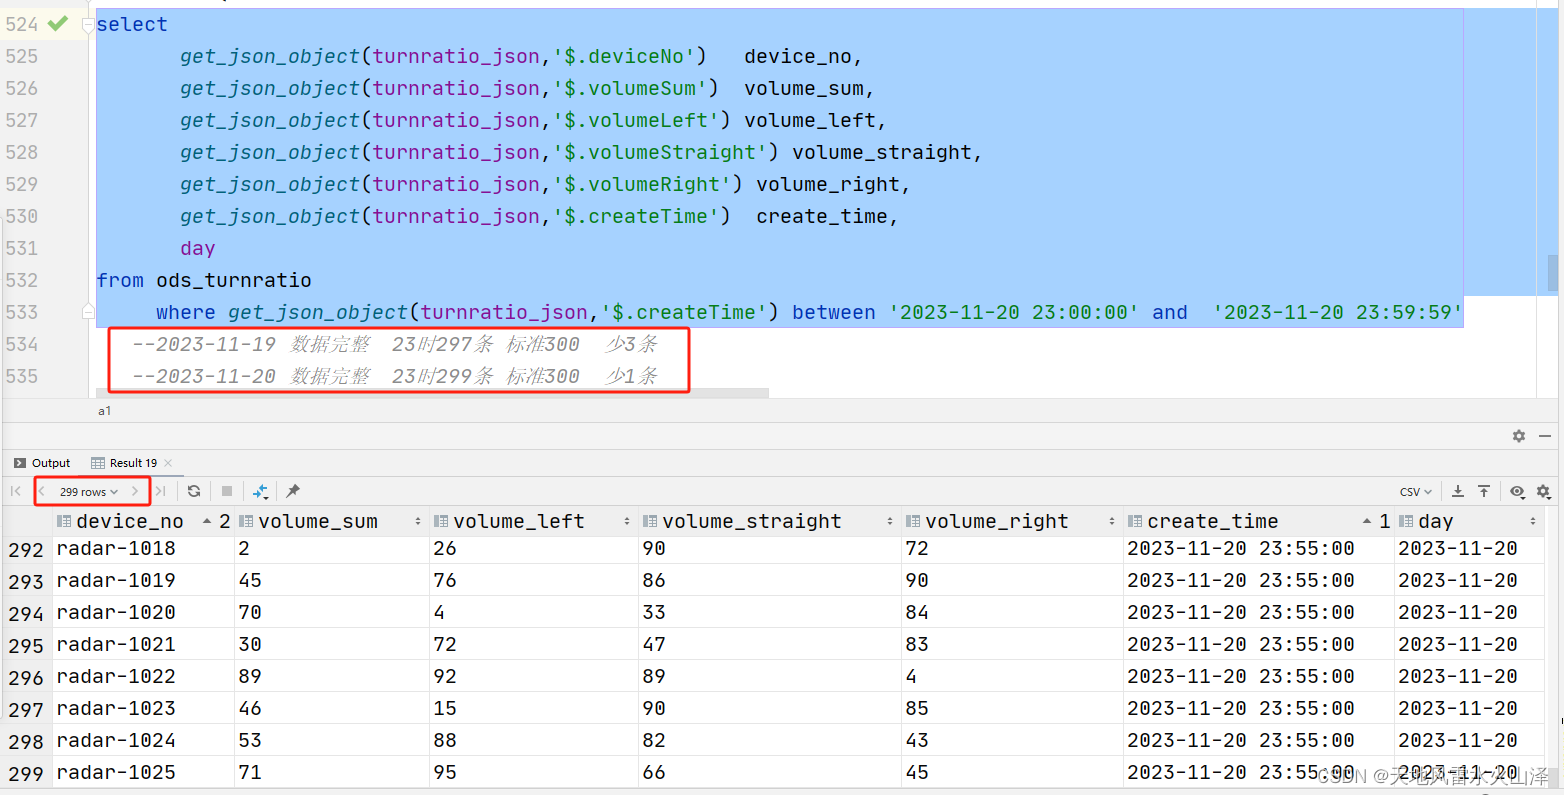
Task: Open the 299 rows page size dropdown
Action: [88, 491]
